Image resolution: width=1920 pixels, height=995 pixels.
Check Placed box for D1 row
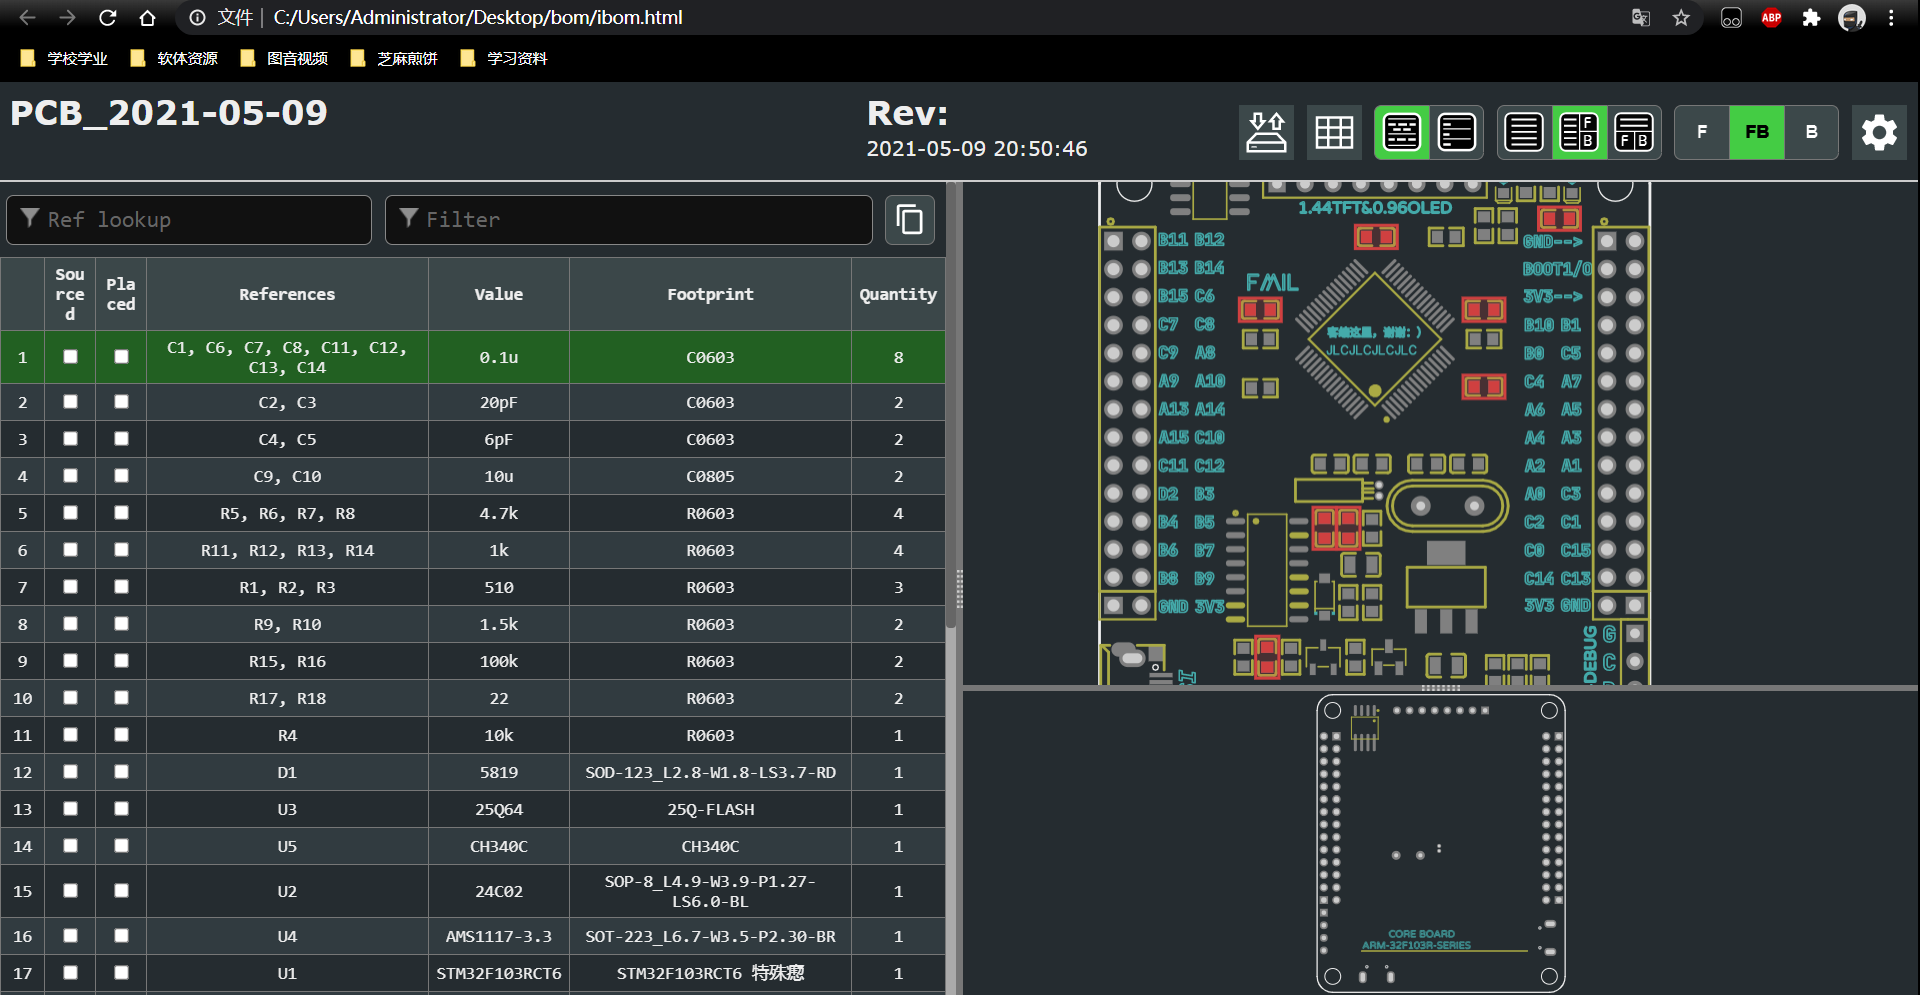pos(121,772)
